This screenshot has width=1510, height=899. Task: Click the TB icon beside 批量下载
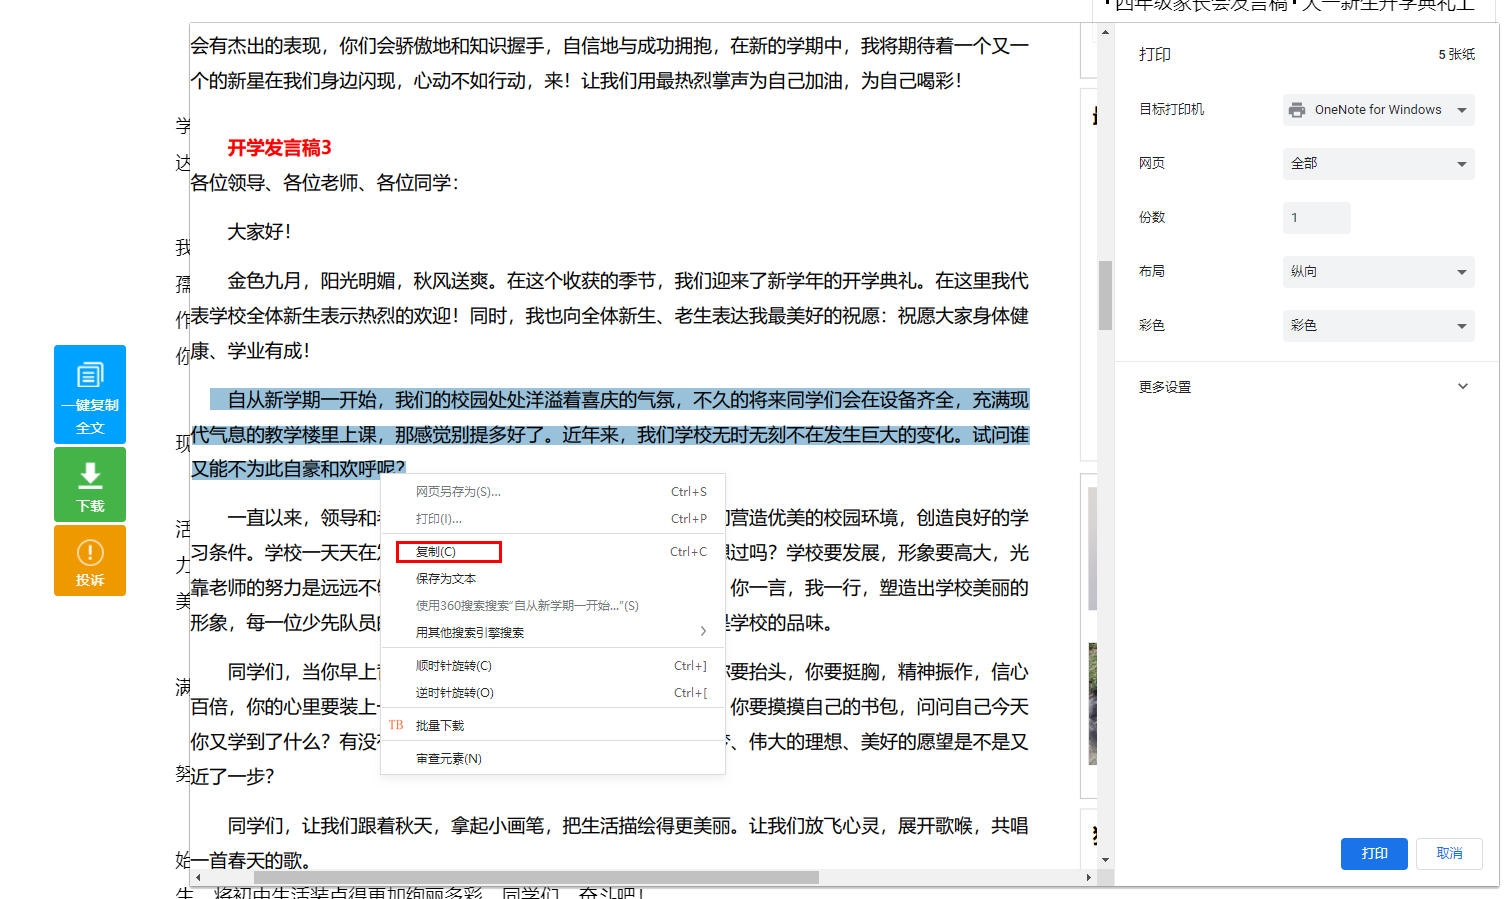396,725
